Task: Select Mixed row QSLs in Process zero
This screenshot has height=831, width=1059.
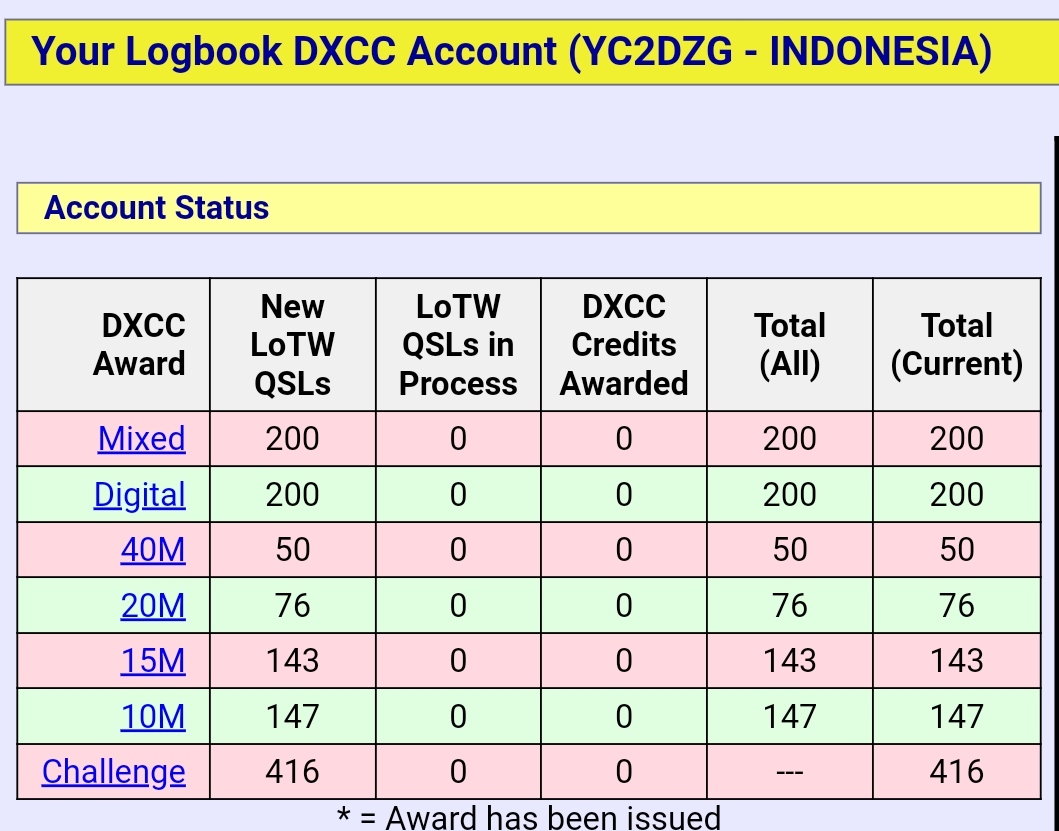Action: pos(458,438)
